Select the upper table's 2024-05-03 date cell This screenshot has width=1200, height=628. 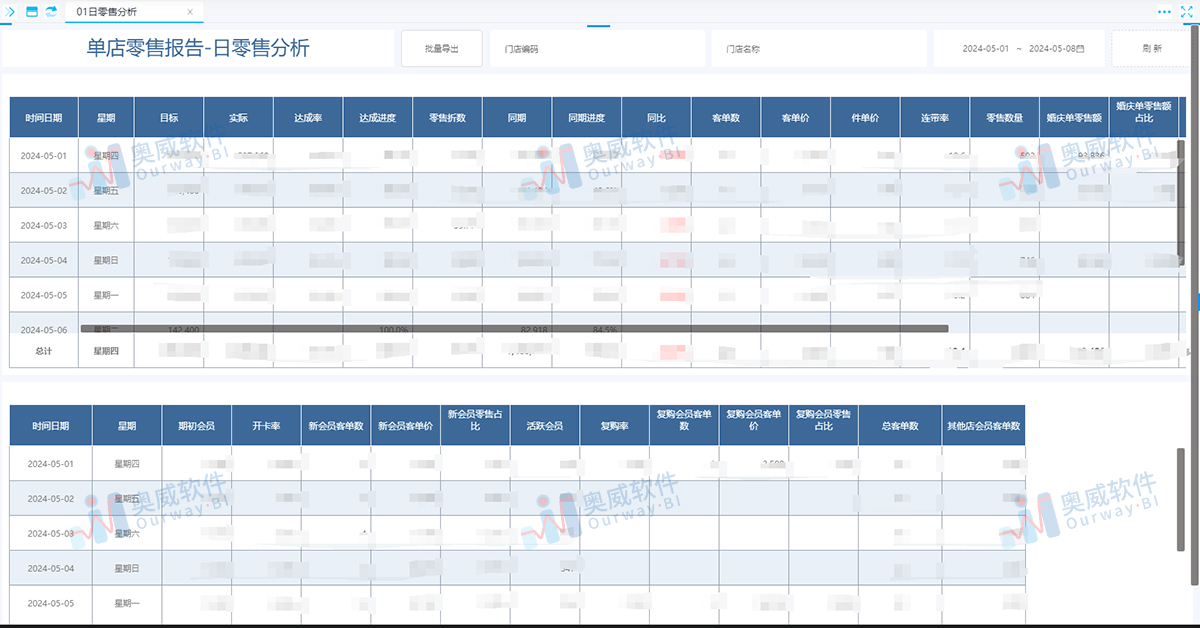[x=44, y=225]
